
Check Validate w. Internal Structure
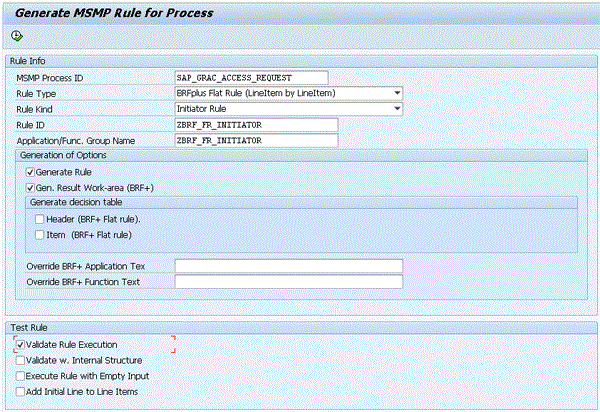[21, 360]
